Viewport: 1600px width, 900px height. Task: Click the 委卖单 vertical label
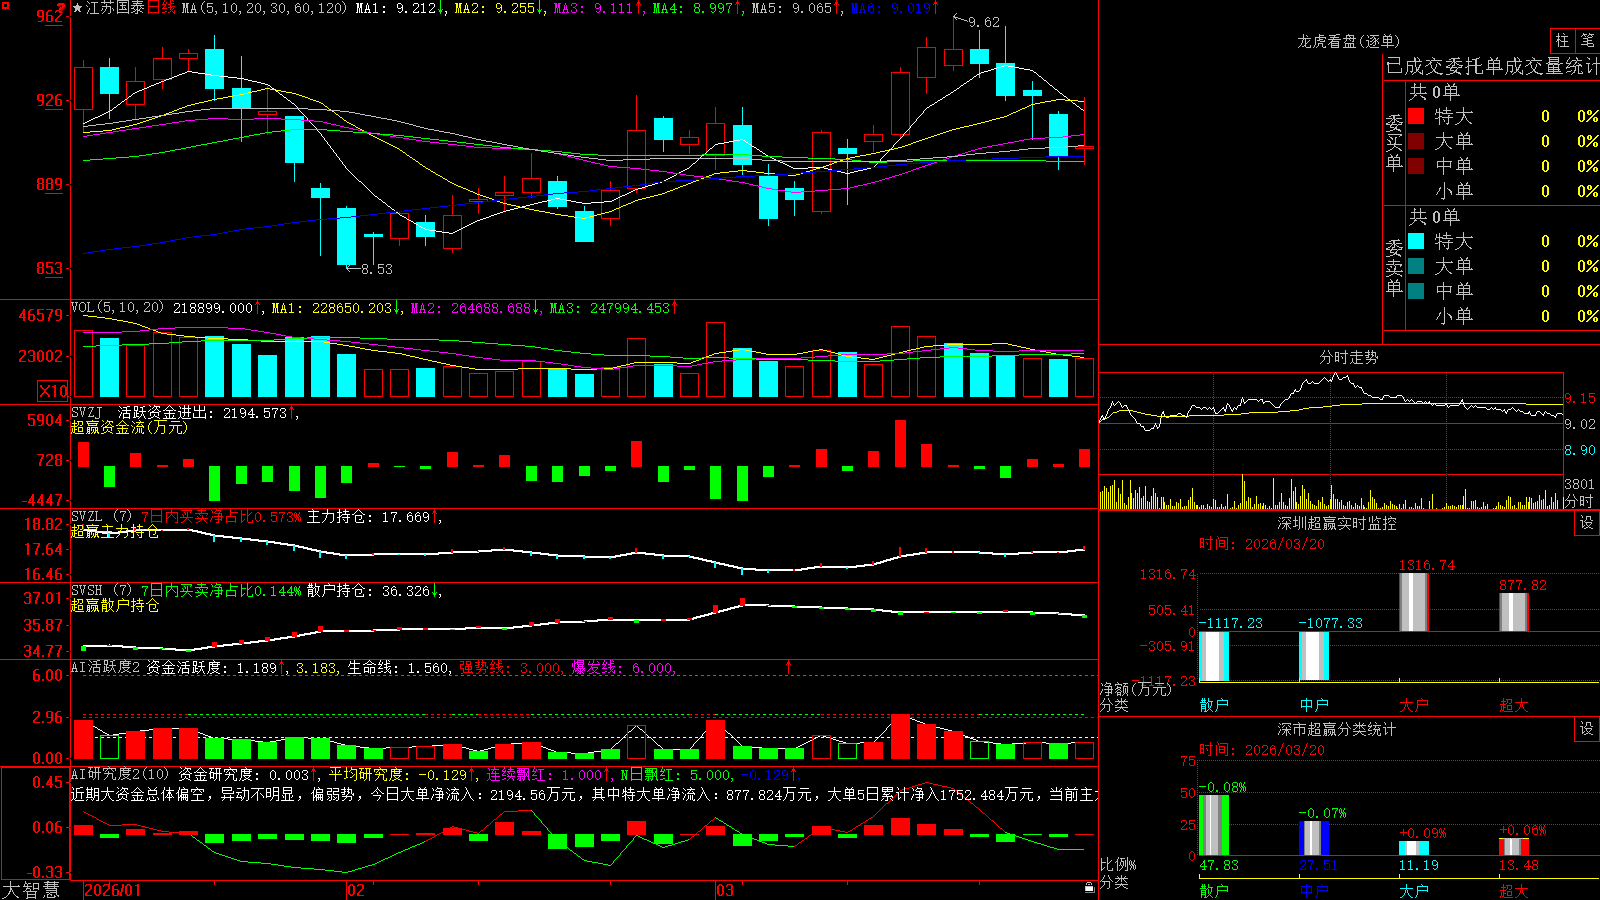[x=1394, y=267]
